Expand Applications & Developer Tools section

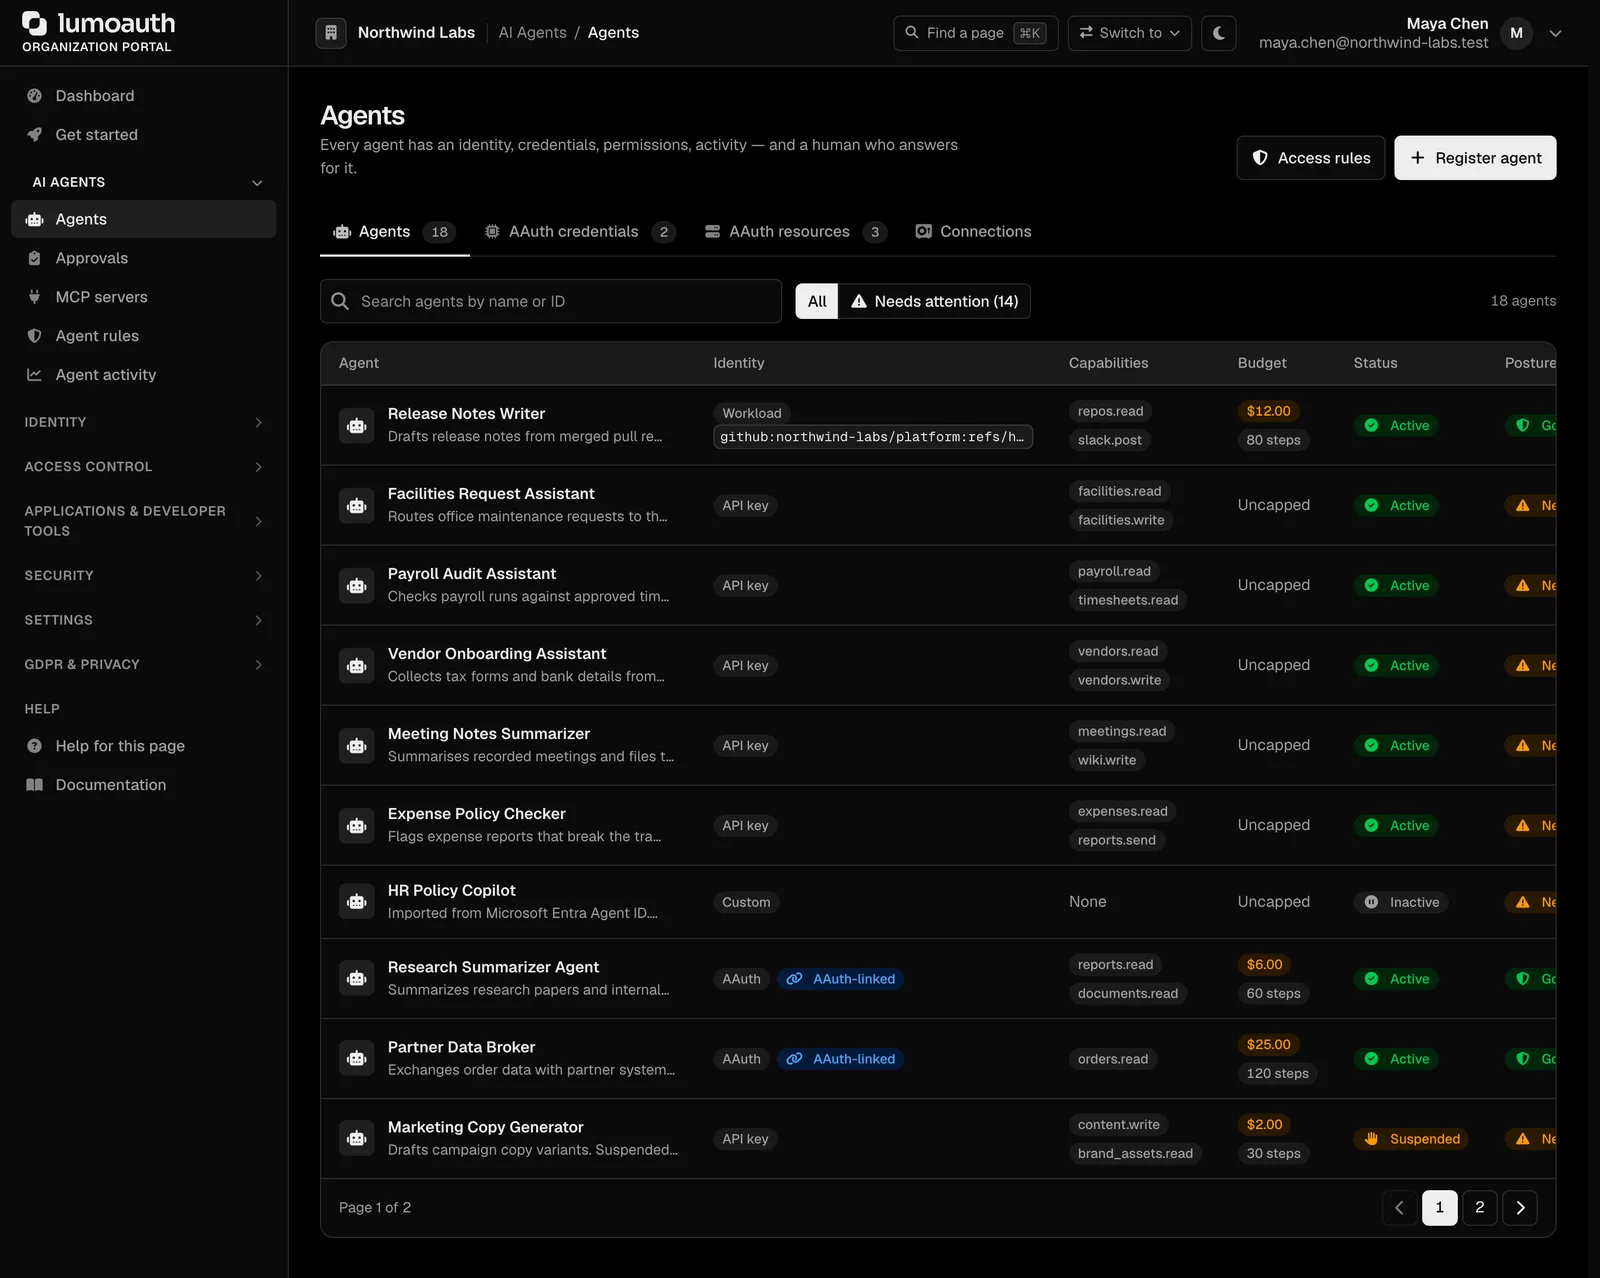(x=144, y=521)
